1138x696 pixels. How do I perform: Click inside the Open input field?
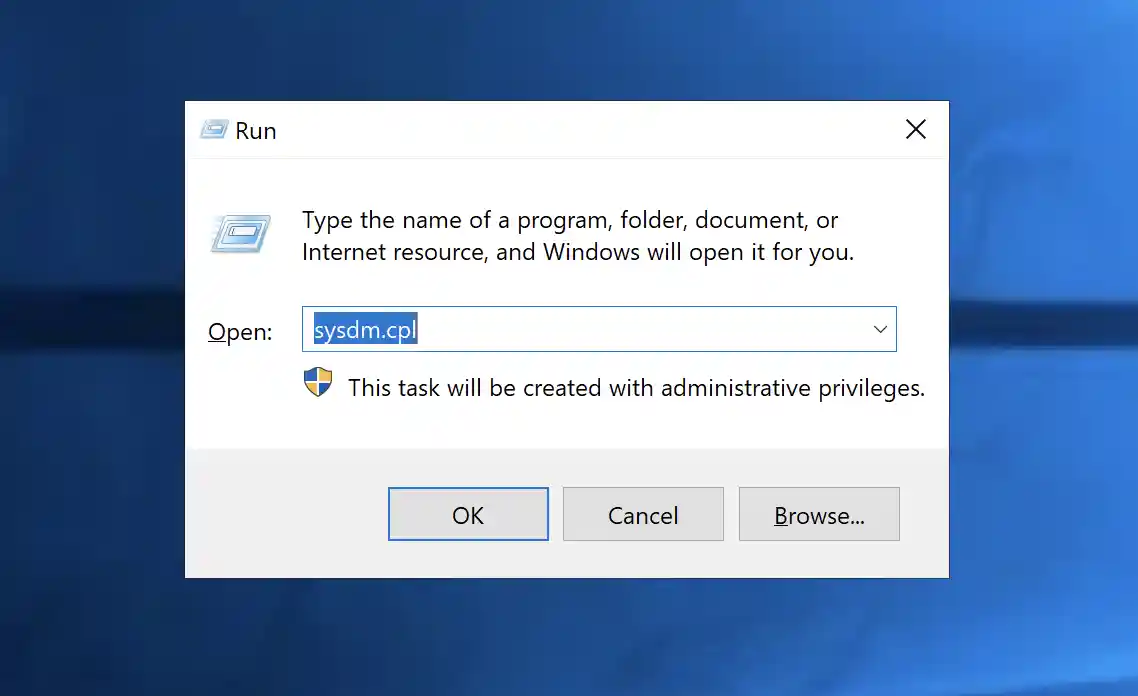pyautogui.click(x=600, y=329)
